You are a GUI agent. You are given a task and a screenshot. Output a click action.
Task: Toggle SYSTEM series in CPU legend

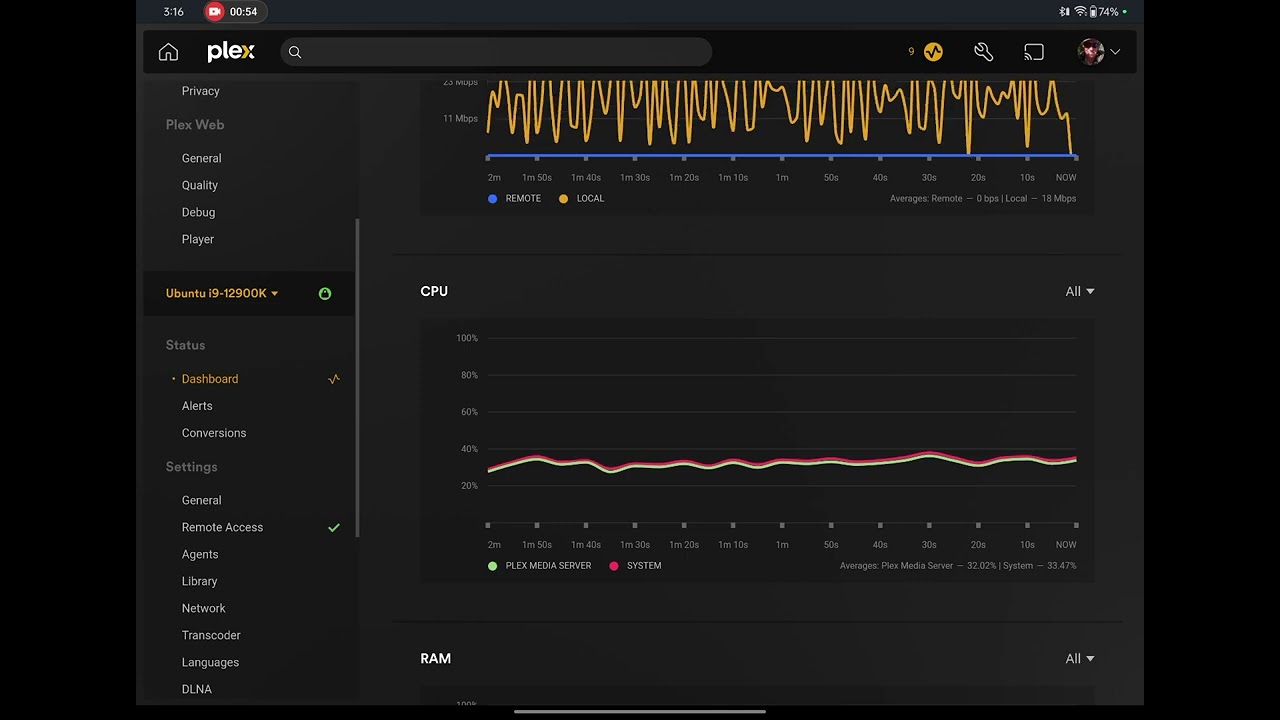click(x=635, y=566)
